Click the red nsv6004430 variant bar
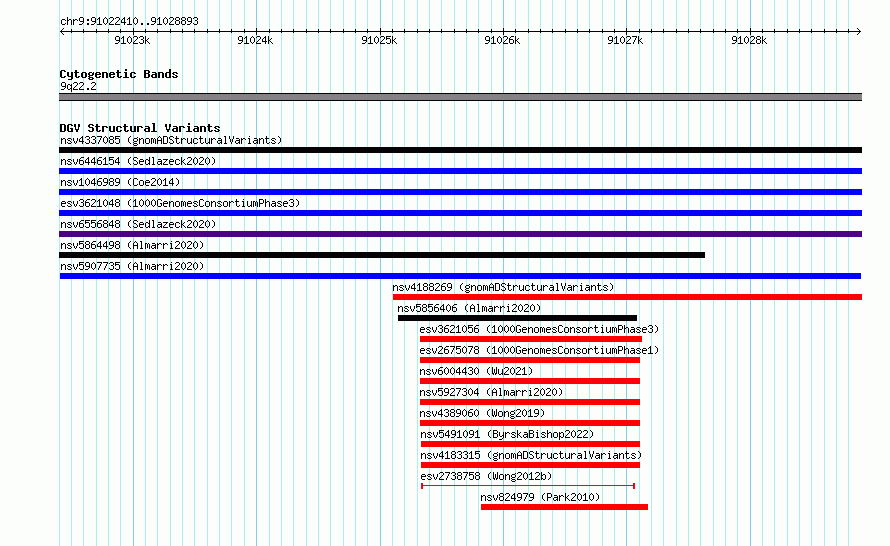The width and height of the screenshot is (890, 546). [x=530, y=381]
